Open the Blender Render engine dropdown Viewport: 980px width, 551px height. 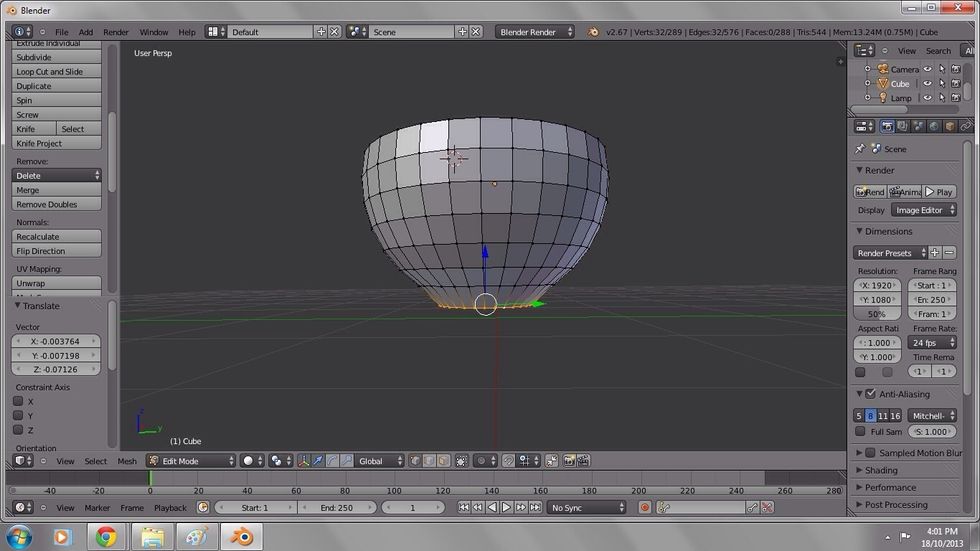(x=535, y=32)
